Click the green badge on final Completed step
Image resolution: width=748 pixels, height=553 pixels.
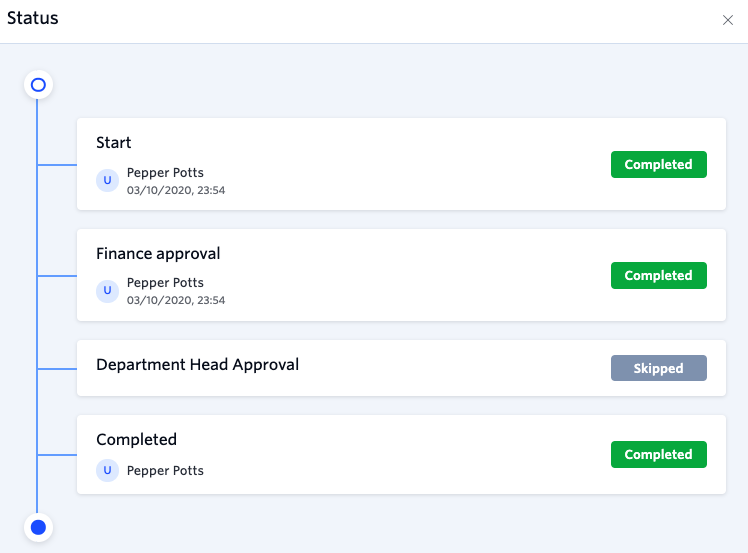pos(658,454)
